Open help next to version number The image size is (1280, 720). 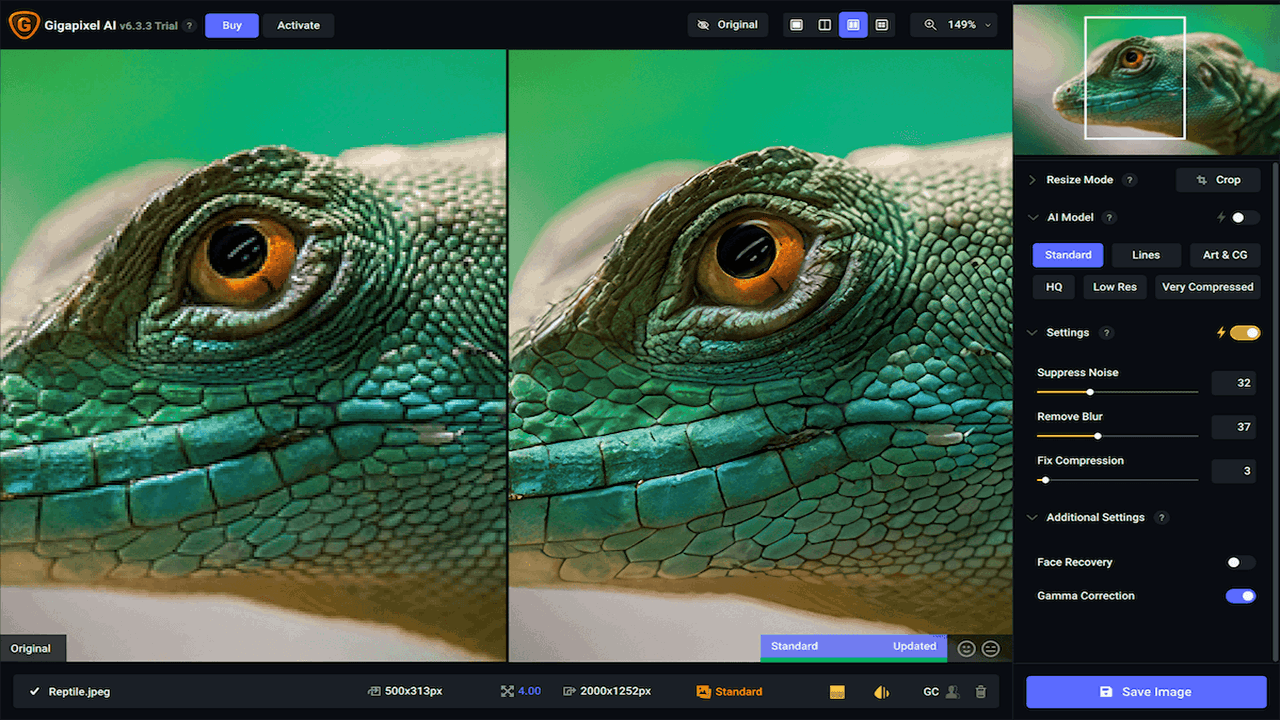point(190,26)
